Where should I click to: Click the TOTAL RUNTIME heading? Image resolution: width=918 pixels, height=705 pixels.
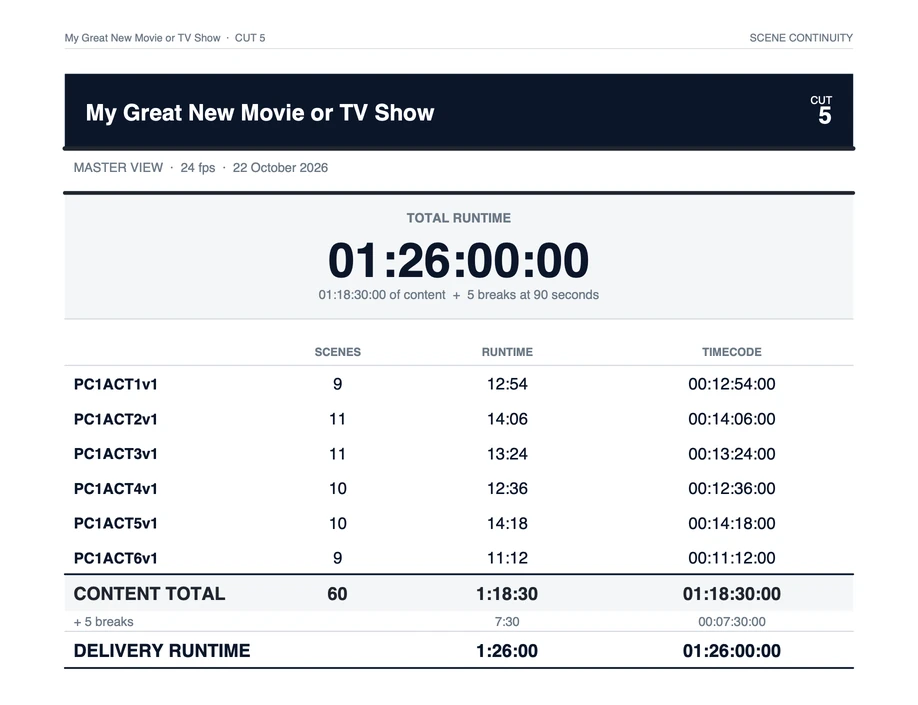point(459,218)
